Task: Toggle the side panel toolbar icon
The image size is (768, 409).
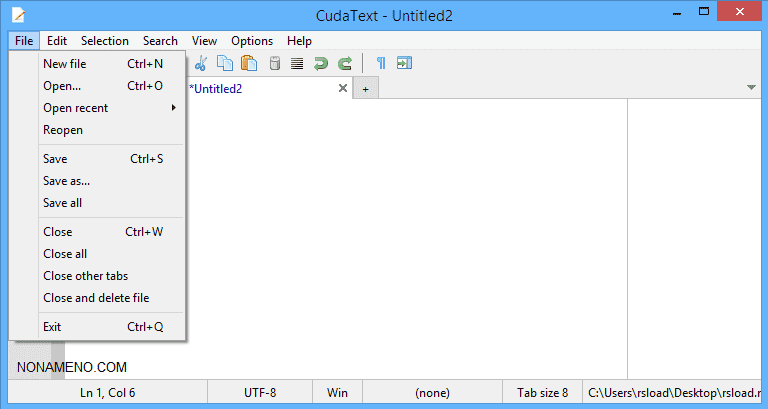Action: click(404, 63)
